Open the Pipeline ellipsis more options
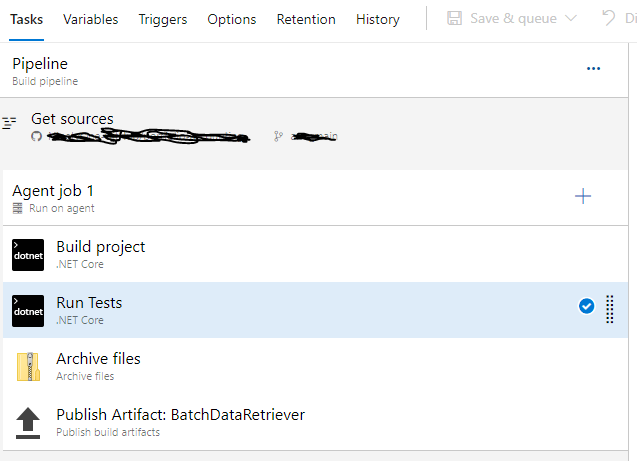 click(x=593, y=69)
